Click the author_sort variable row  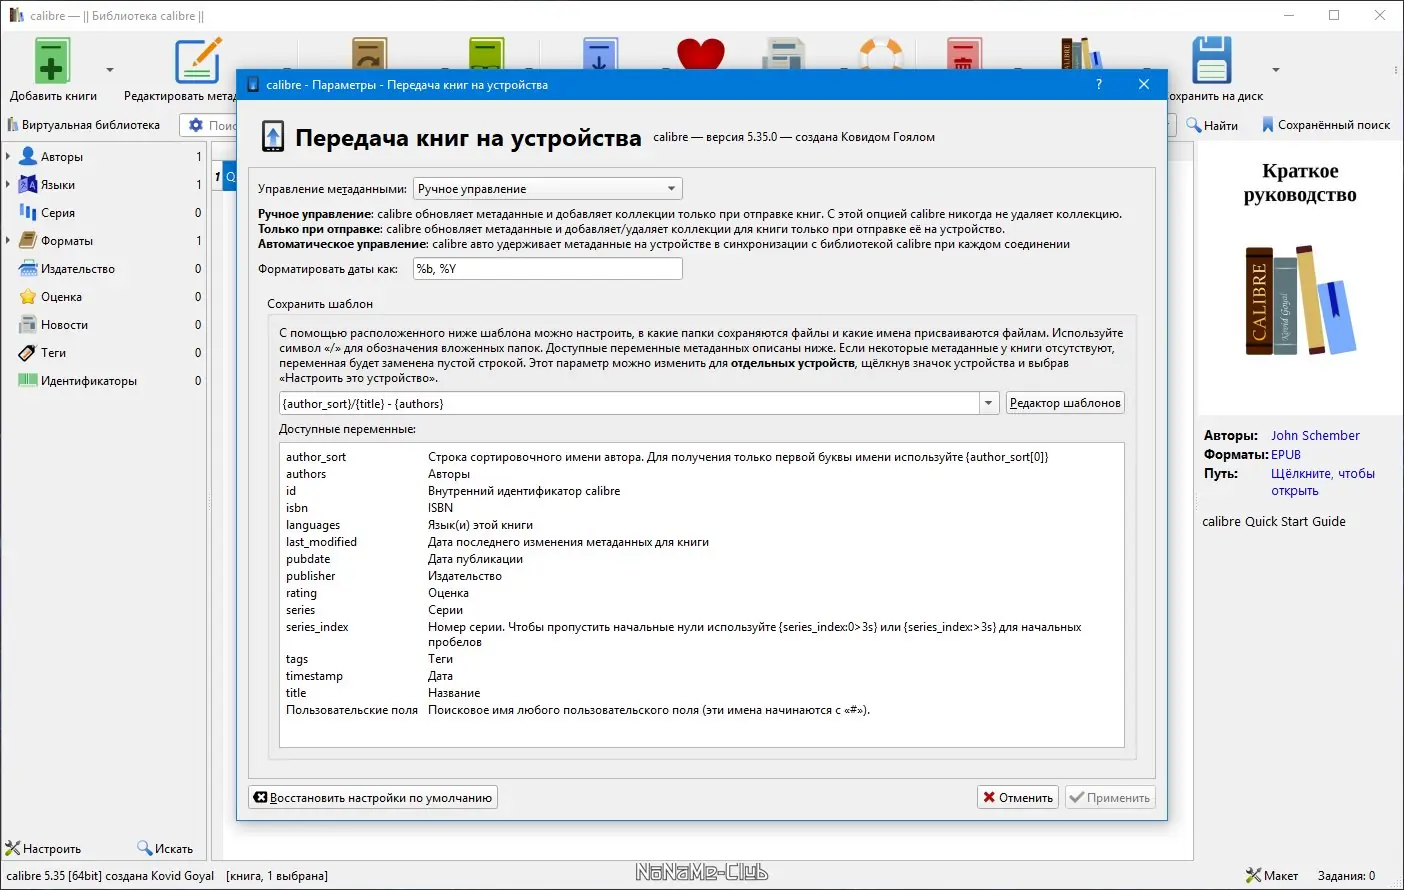(702, 457)
